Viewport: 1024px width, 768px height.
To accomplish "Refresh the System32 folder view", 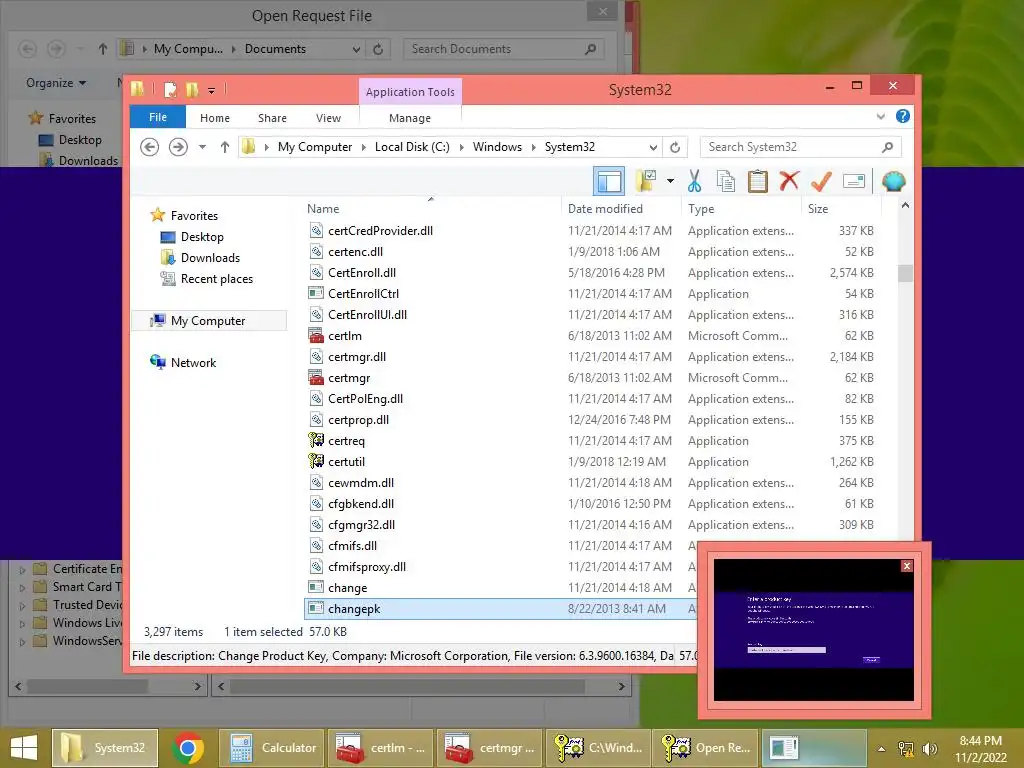I will tap(675, 147).
